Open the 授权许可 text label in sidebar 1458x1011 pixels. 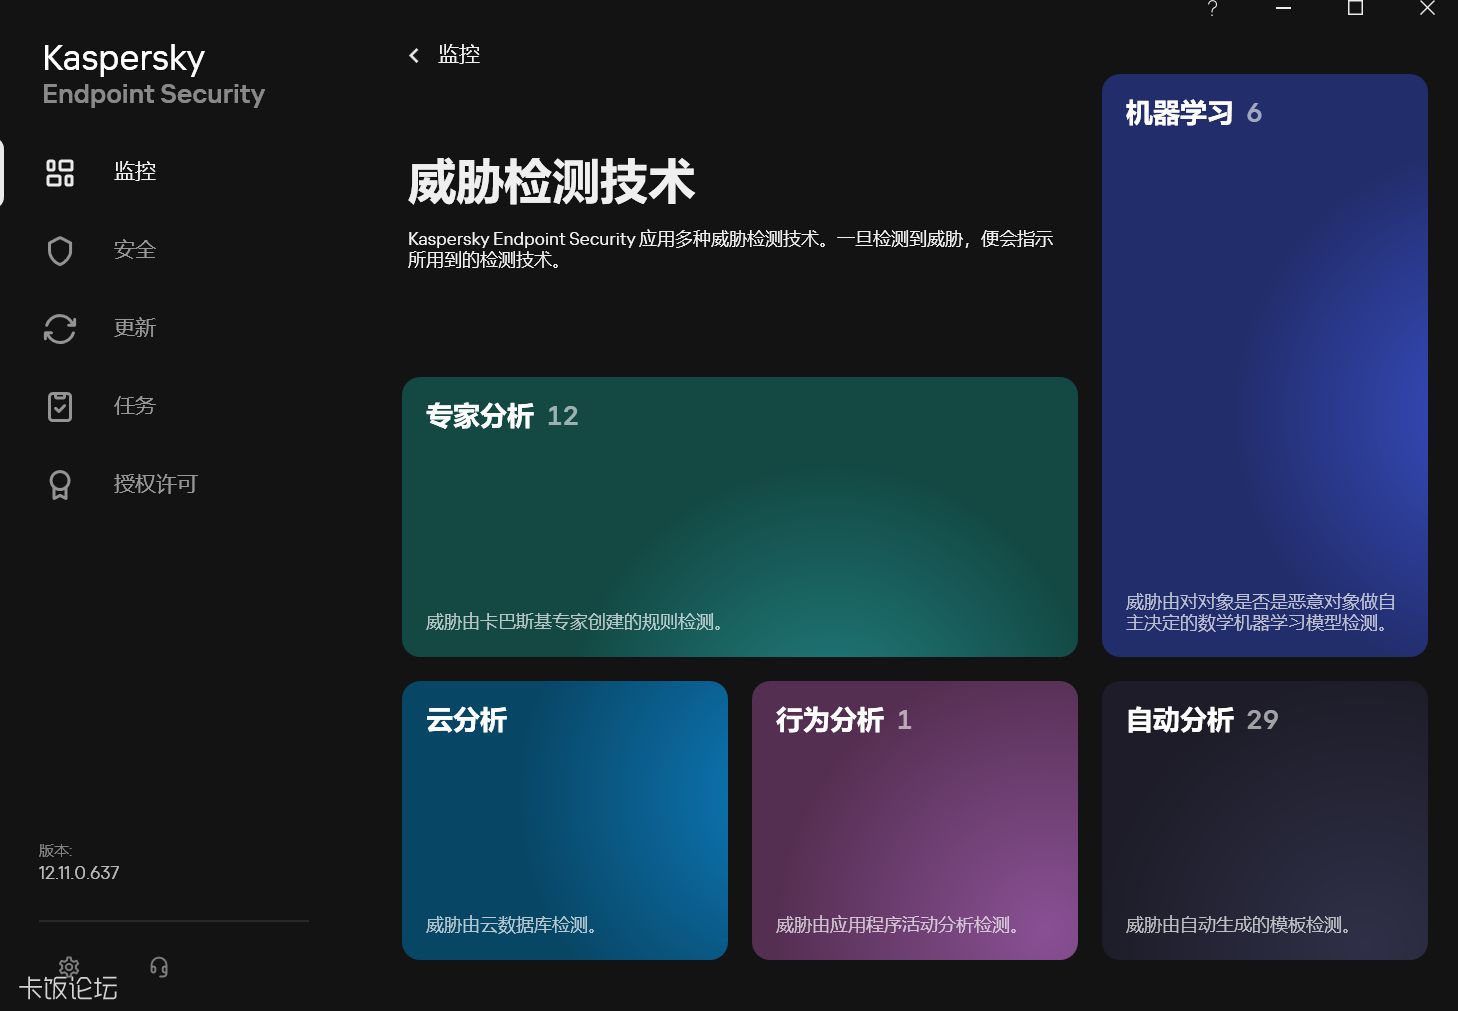156,484
